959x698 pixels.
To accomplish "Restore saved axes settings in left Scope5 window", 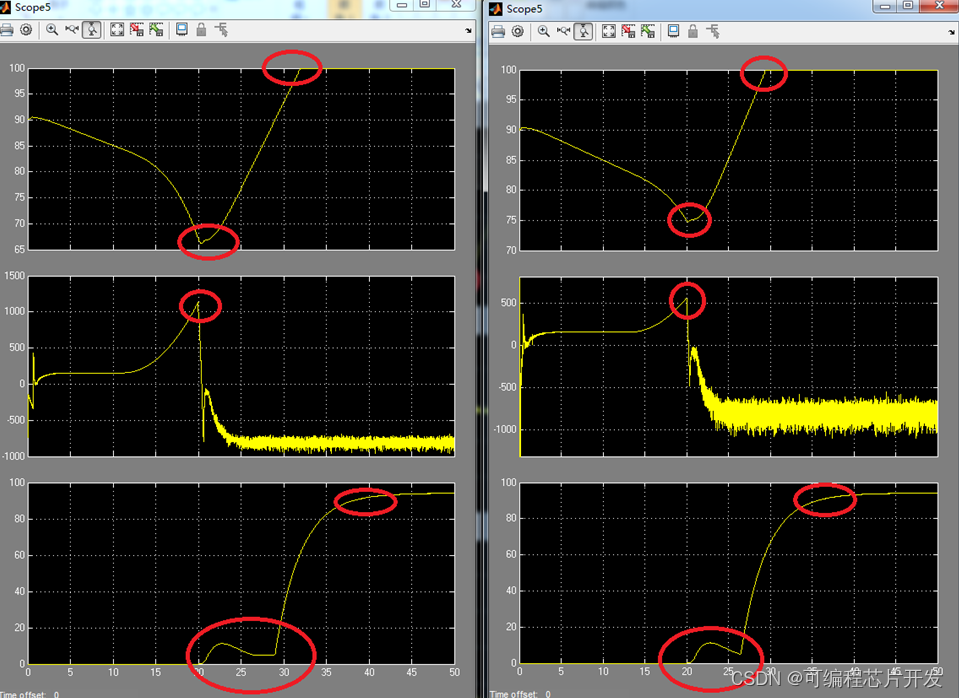I will tap(156, 29).
